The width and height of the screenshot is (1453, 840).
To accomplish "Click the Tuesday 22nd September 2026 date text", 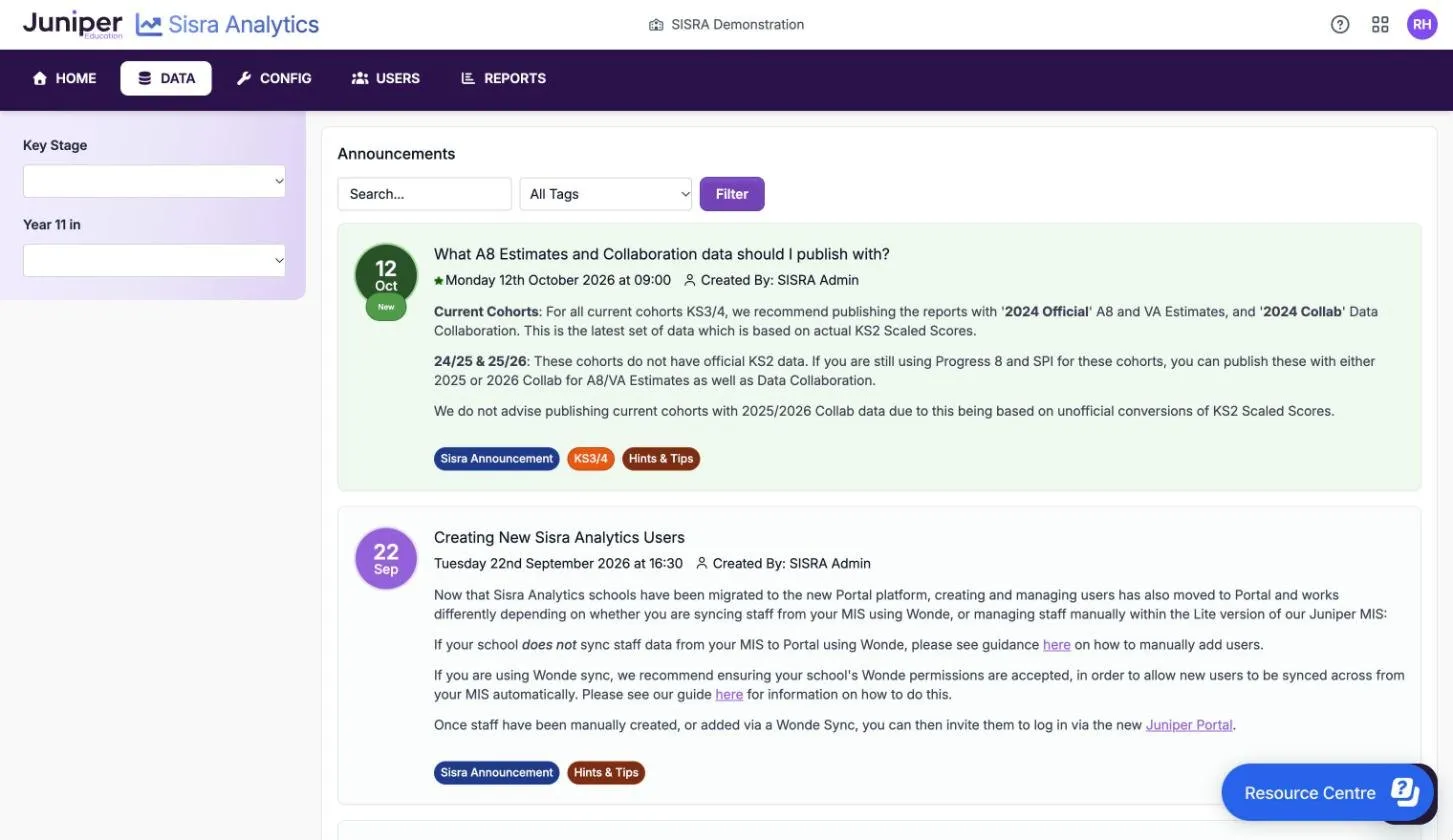I will pyautogui.click(x=559, y=563).
